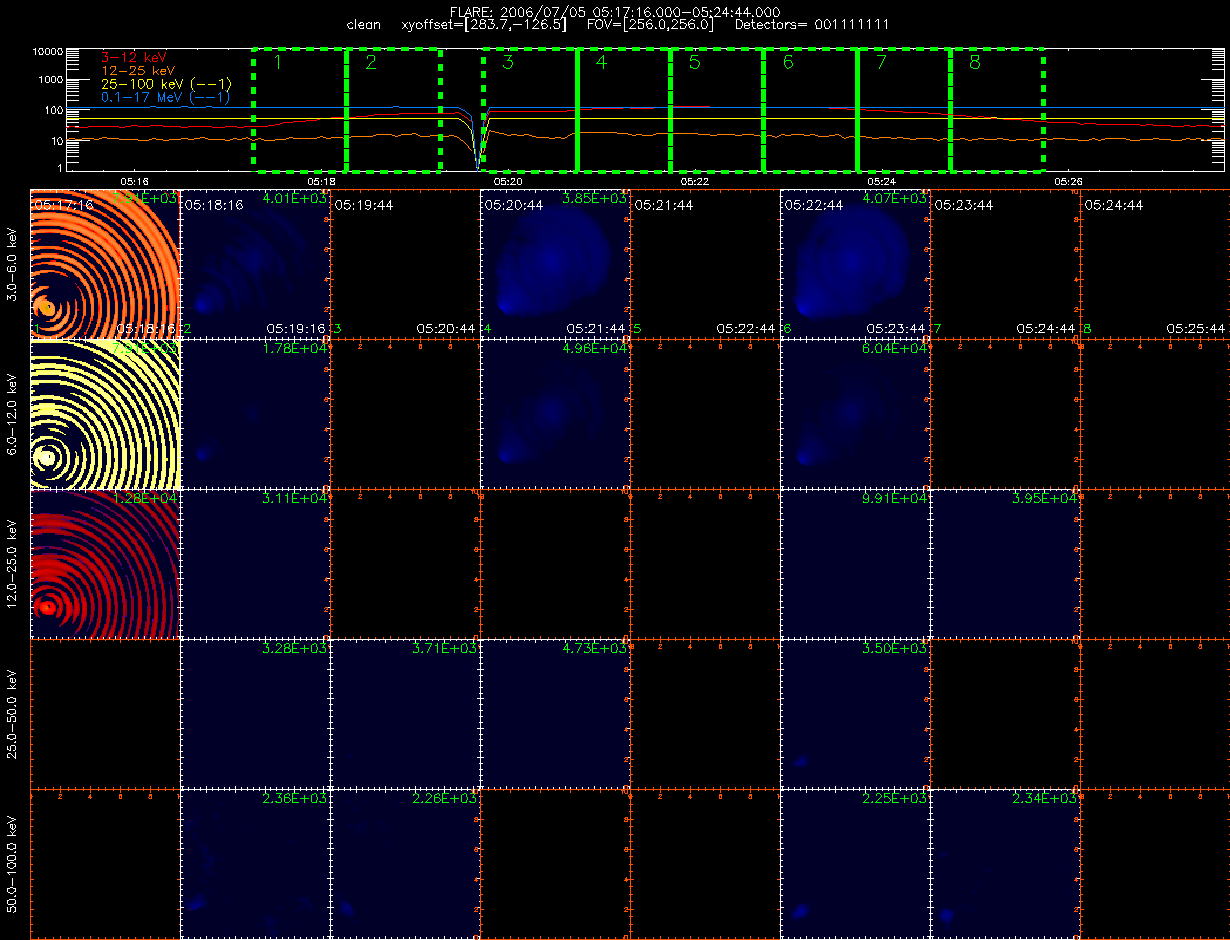The width and height of the screenshot is (1230, 940).
Task: Open the 3.0-6.0 keV image starting 05:20:44
Action: 555,264
